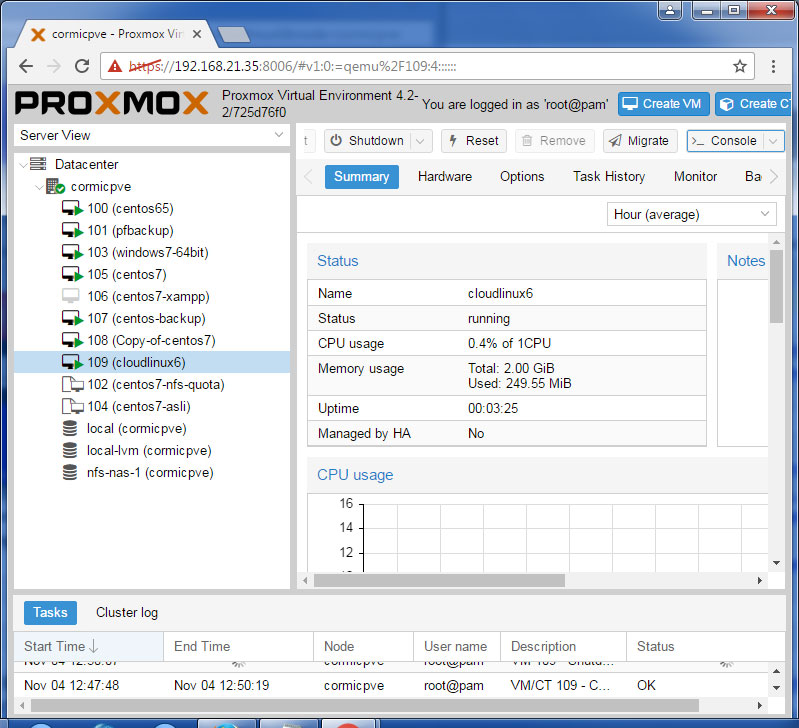Collapse the Datacenter tree node
The image size is (799, 728).
[x=23, y=165]
